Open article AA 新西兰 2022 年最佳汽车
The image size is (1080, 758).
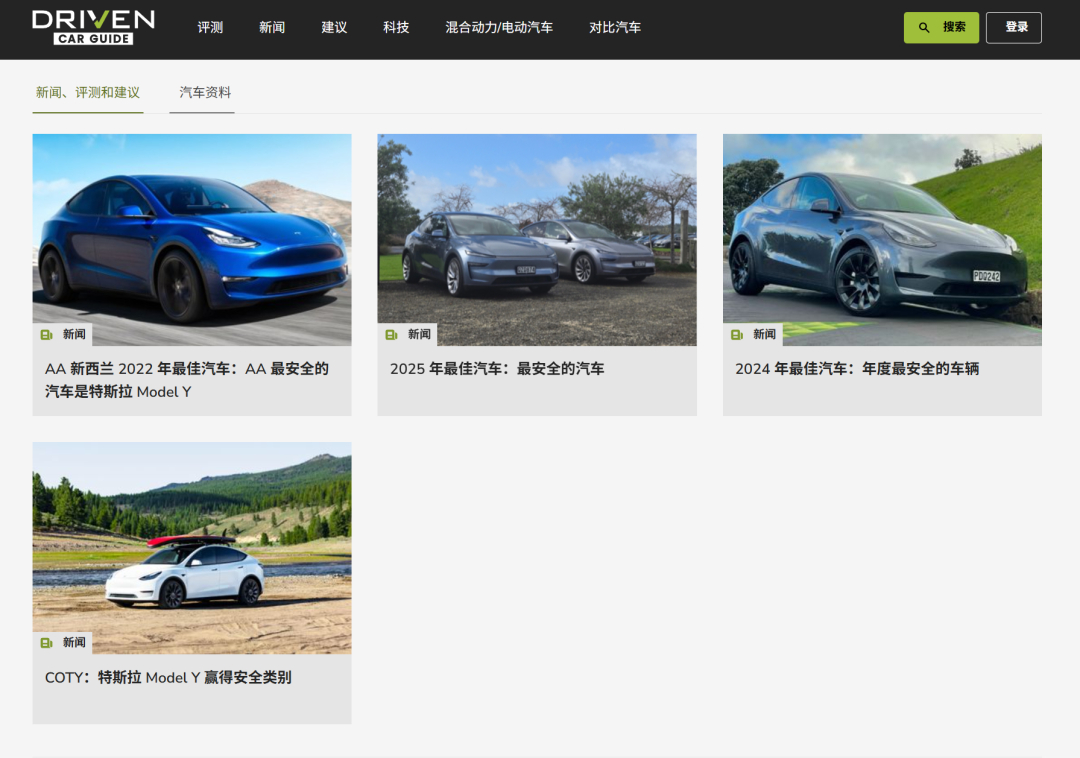pyautogui.click(x=187, y=380)
